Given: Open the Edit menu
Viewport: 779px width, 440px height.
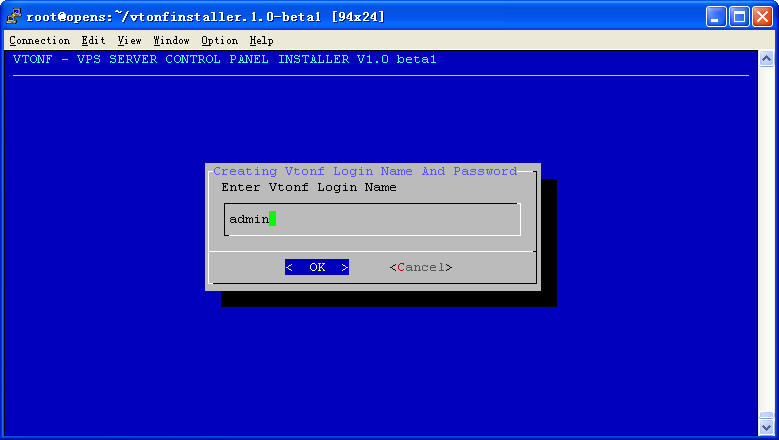Looking at the screenshot, I should pos(93,40).
